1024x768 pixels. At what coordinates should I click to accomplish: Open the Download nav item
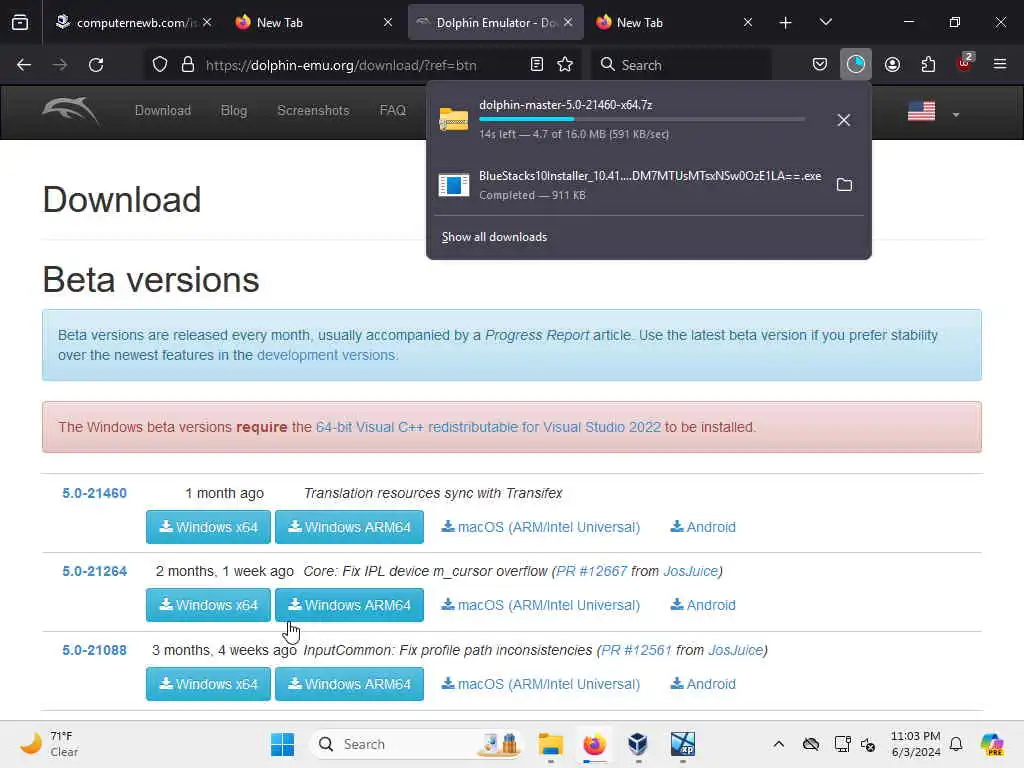tap(163, 110)
